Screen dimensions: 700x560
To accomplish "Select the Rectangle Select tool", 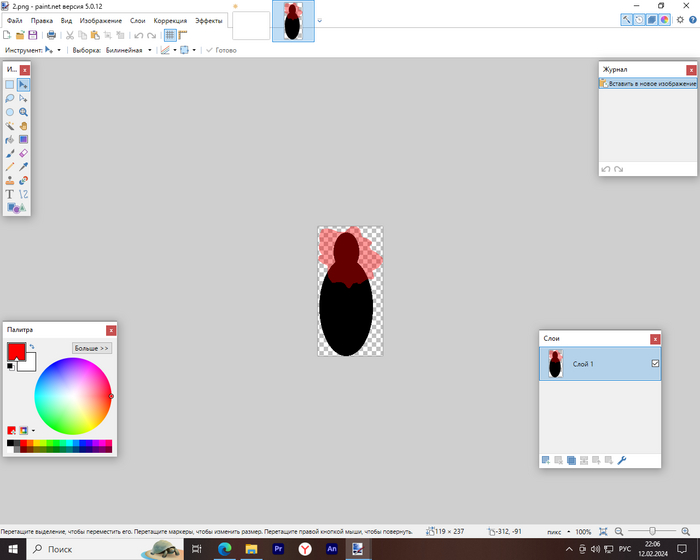I will pos(10,85).
